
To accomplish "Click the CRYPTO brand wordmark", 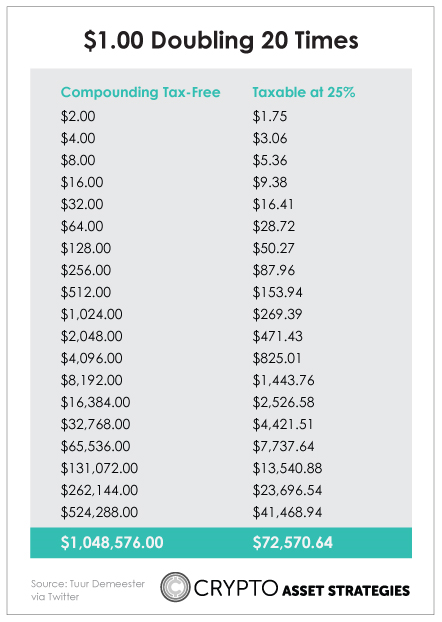I will coord(235,587).
